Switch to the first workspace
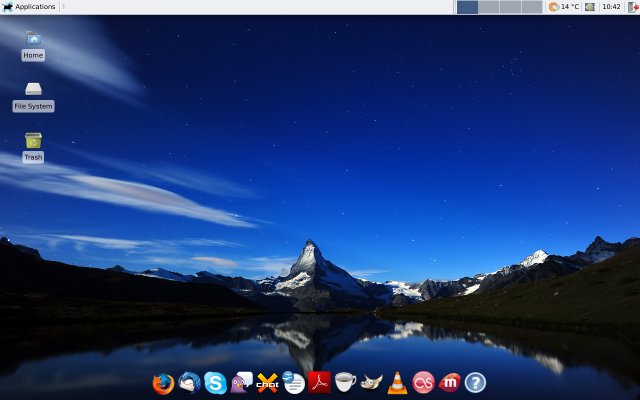This screenshot has height=400, width=640. (x=467, y=7)
